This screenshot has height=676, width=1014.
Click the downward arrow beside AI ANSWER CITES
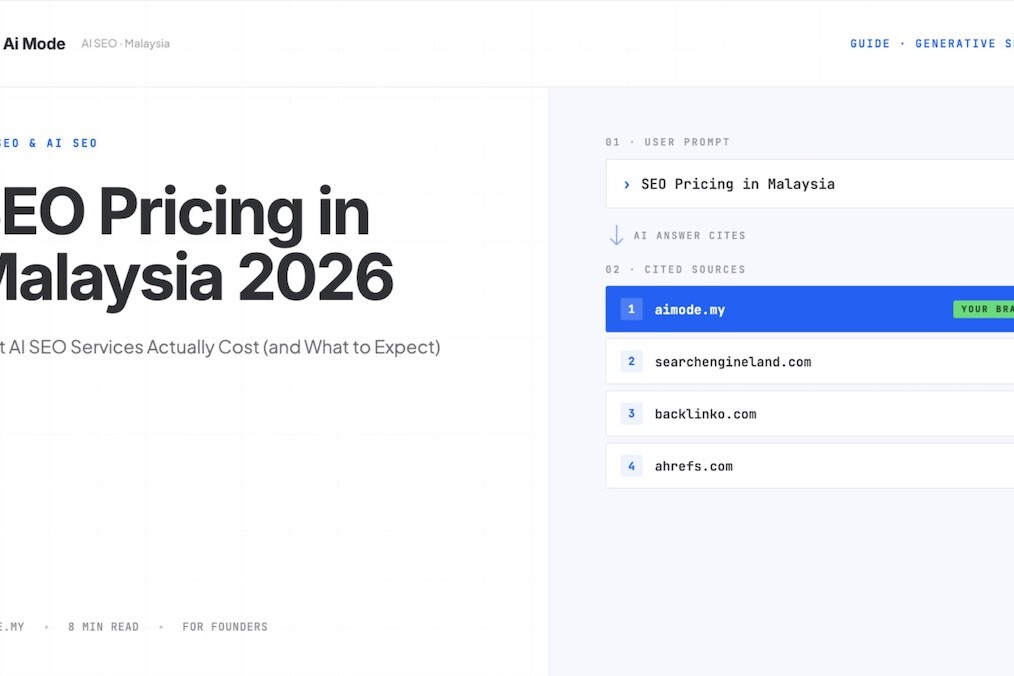618,235
